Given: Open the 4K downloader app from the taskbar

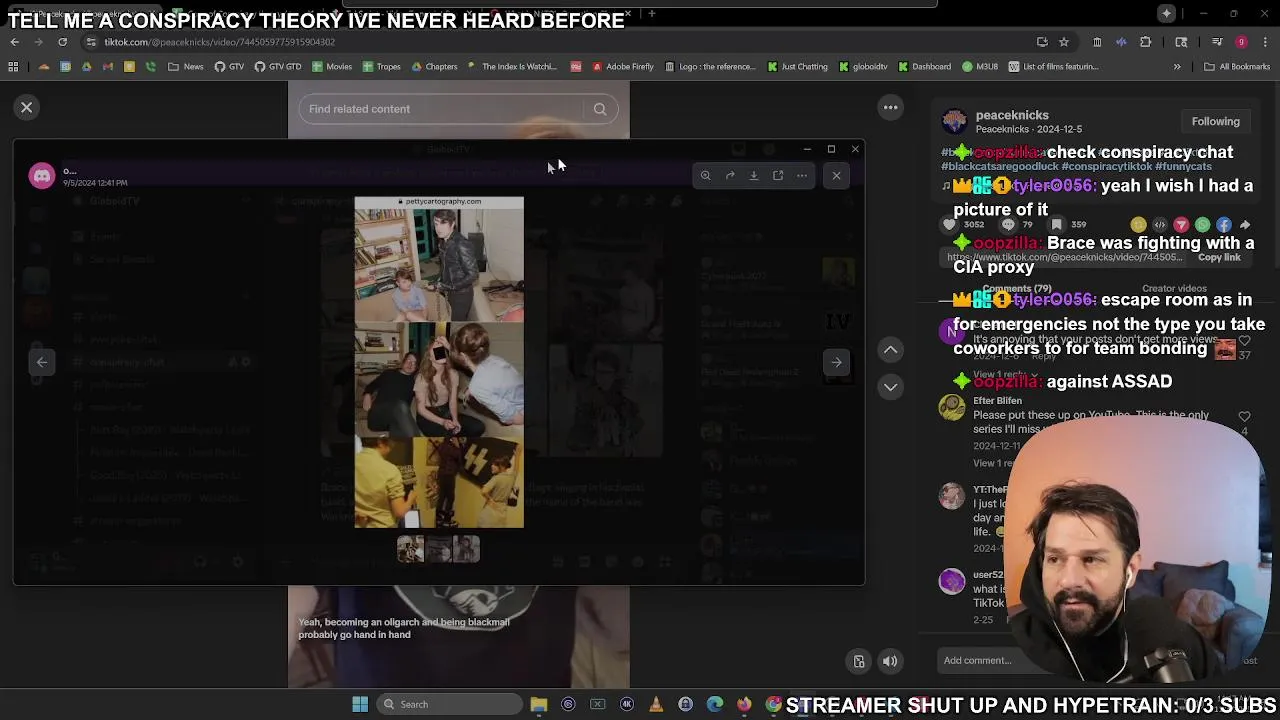Looking at the screenshot, I should click(627, 704).
